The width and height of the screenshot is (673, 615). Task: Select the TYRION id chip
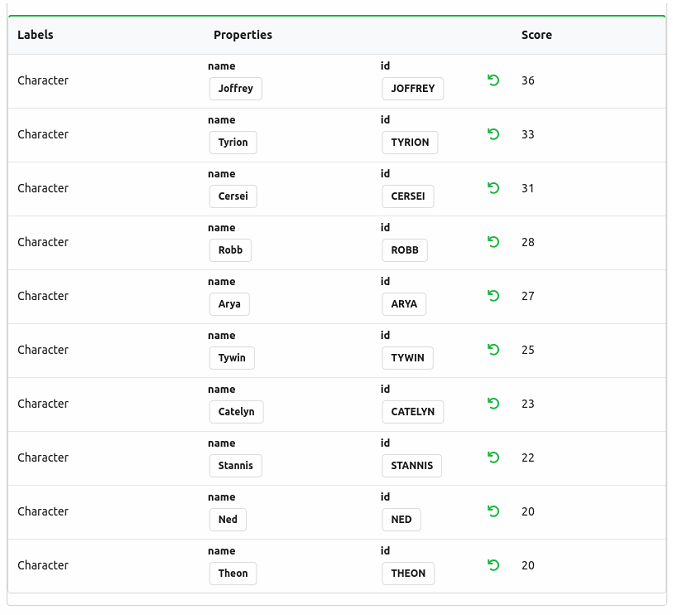click(410, 142)
